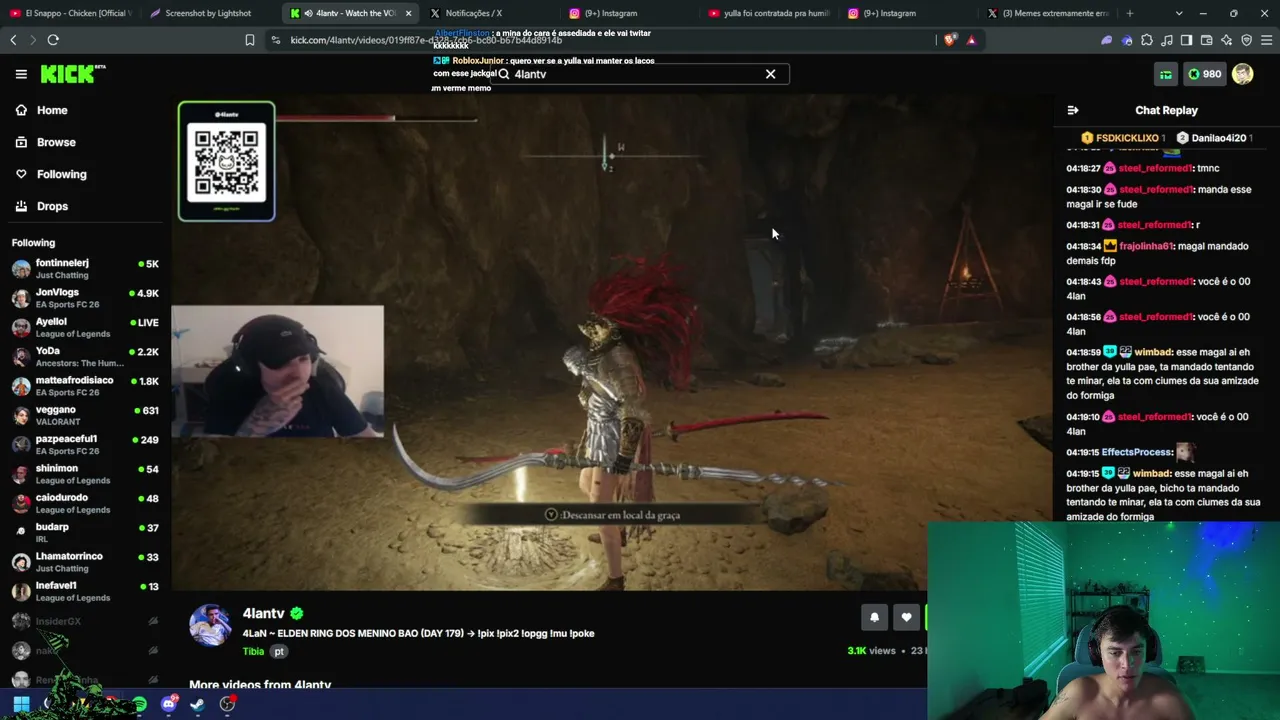Open the Brave Wallet icon
The width and height of the screenshot is (1280, 720).
point(1206,40)
